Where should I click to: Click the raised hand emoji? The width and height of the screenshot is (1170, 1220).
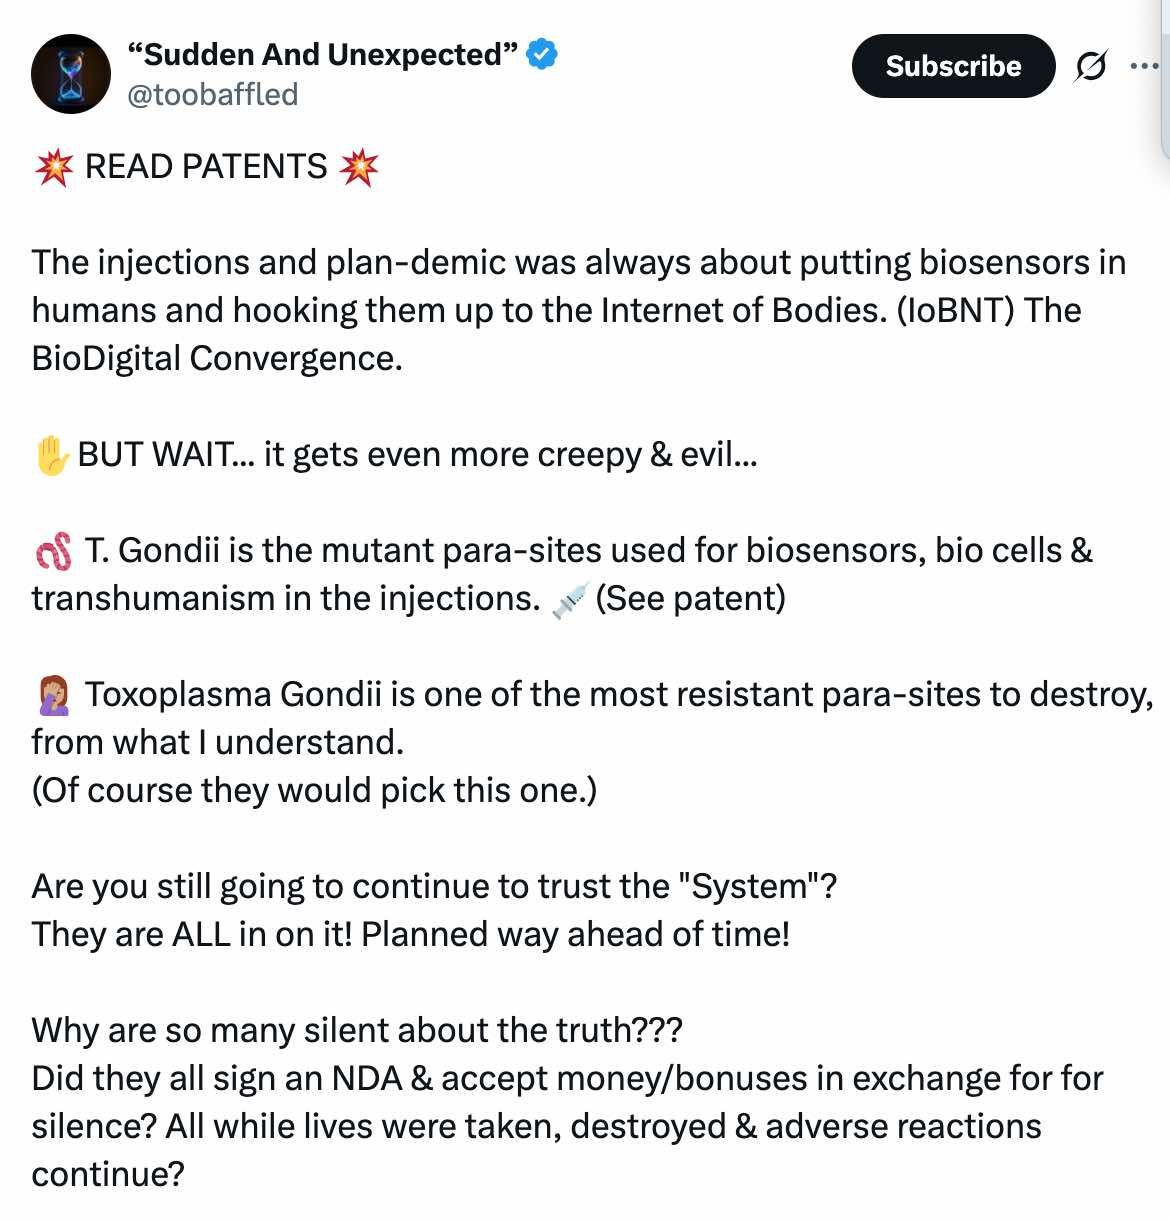point(51,456)
